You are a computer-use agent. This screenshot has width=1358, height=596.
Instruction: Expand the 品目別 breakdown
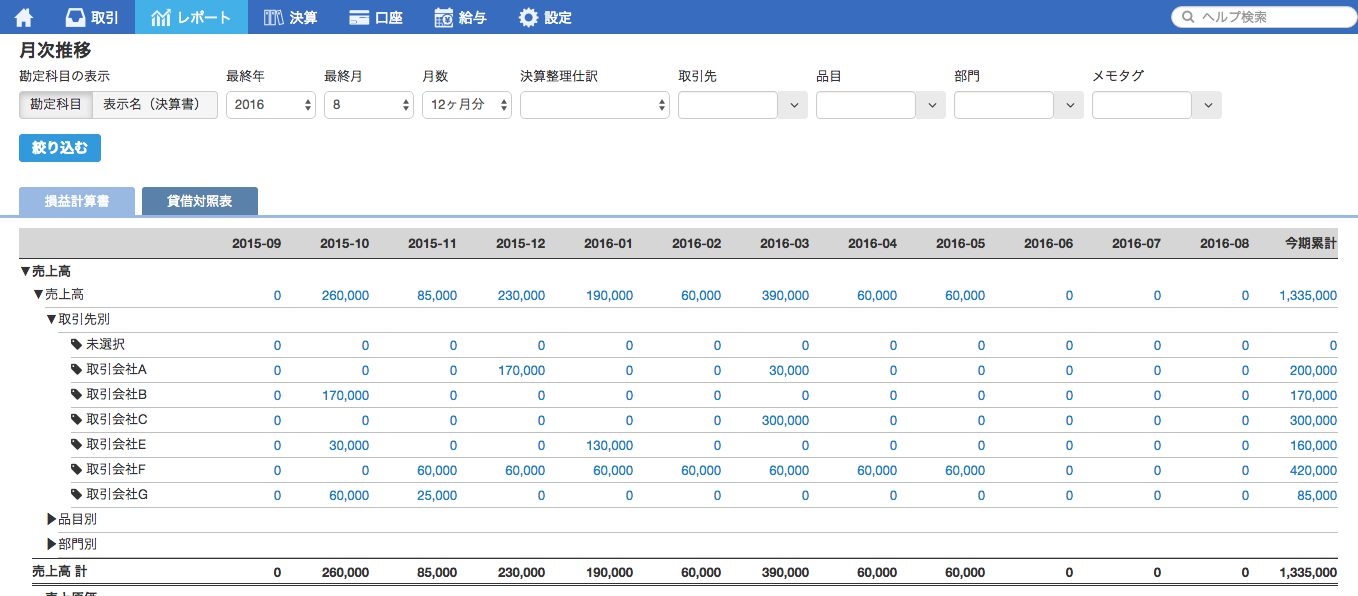coord(52,520)
